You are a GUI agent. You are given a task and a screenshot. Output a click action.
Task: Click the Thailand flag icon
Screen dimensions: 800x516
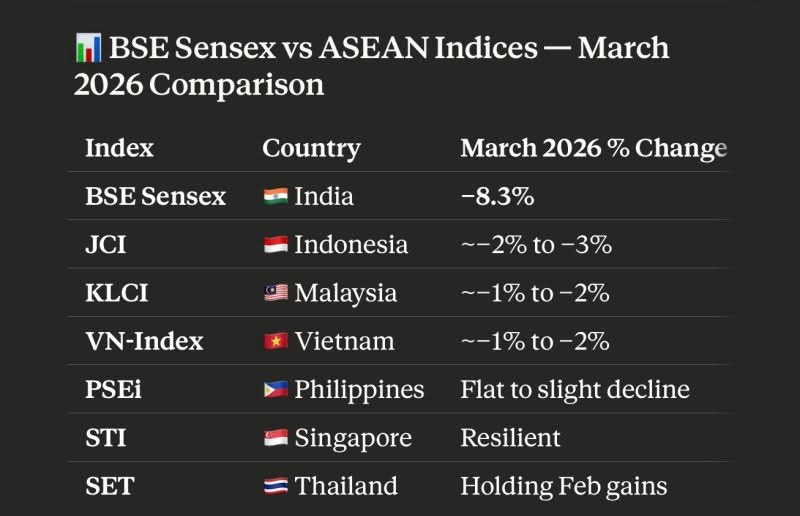pyautogui.click(x=275, y=486)
